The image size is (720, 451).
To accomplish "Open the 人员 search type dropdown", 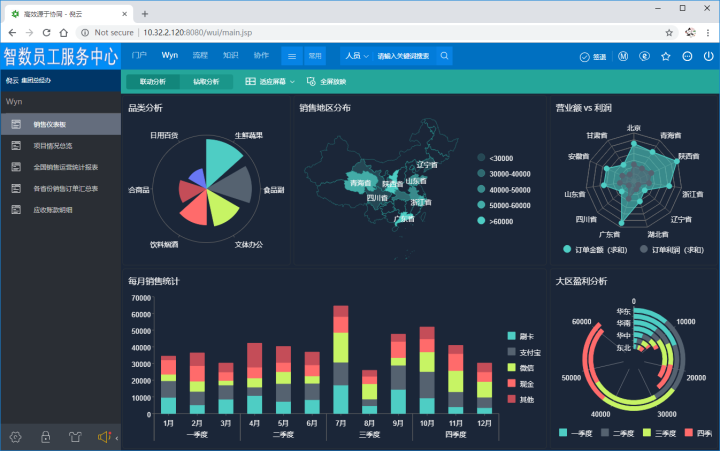I will click(x=357, y=56).
